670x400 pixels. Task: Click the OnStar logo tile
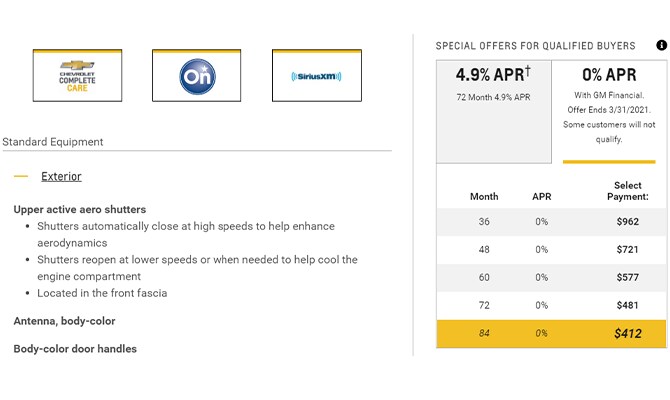pyautogui.click(x=197, y=75)
